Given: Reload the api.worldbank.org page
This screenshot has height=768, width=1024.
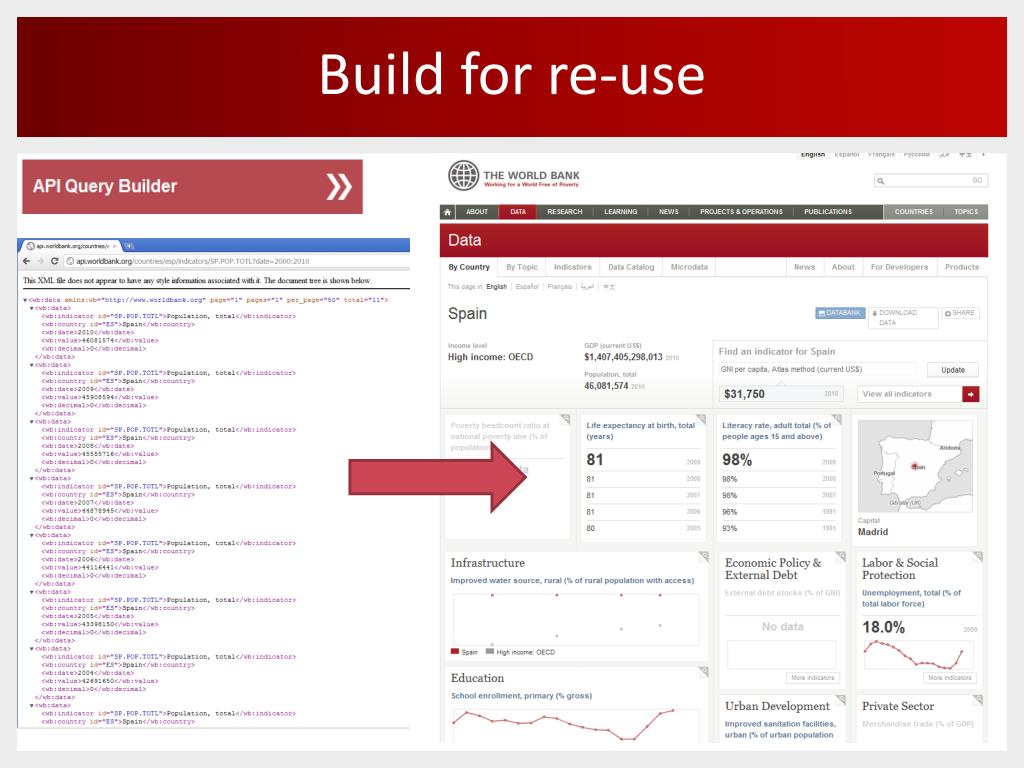Looking at the screenshot, I should click(x=55, y=261).
